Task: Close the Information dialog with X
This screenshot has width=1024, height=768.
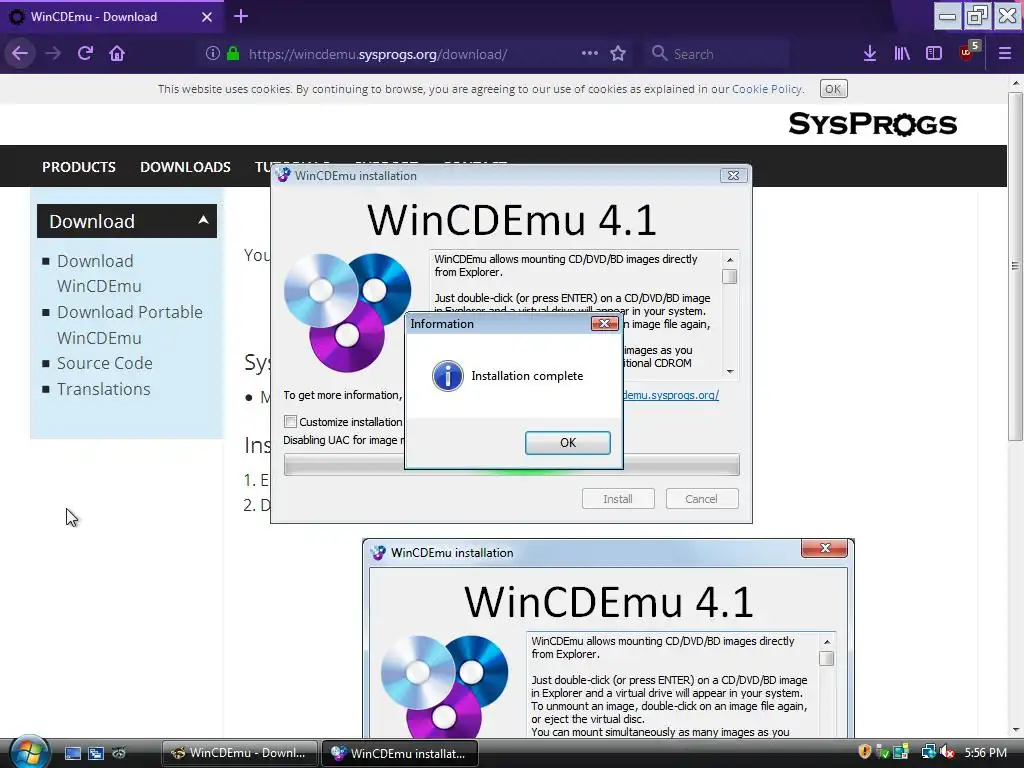Action: point(604,323)
